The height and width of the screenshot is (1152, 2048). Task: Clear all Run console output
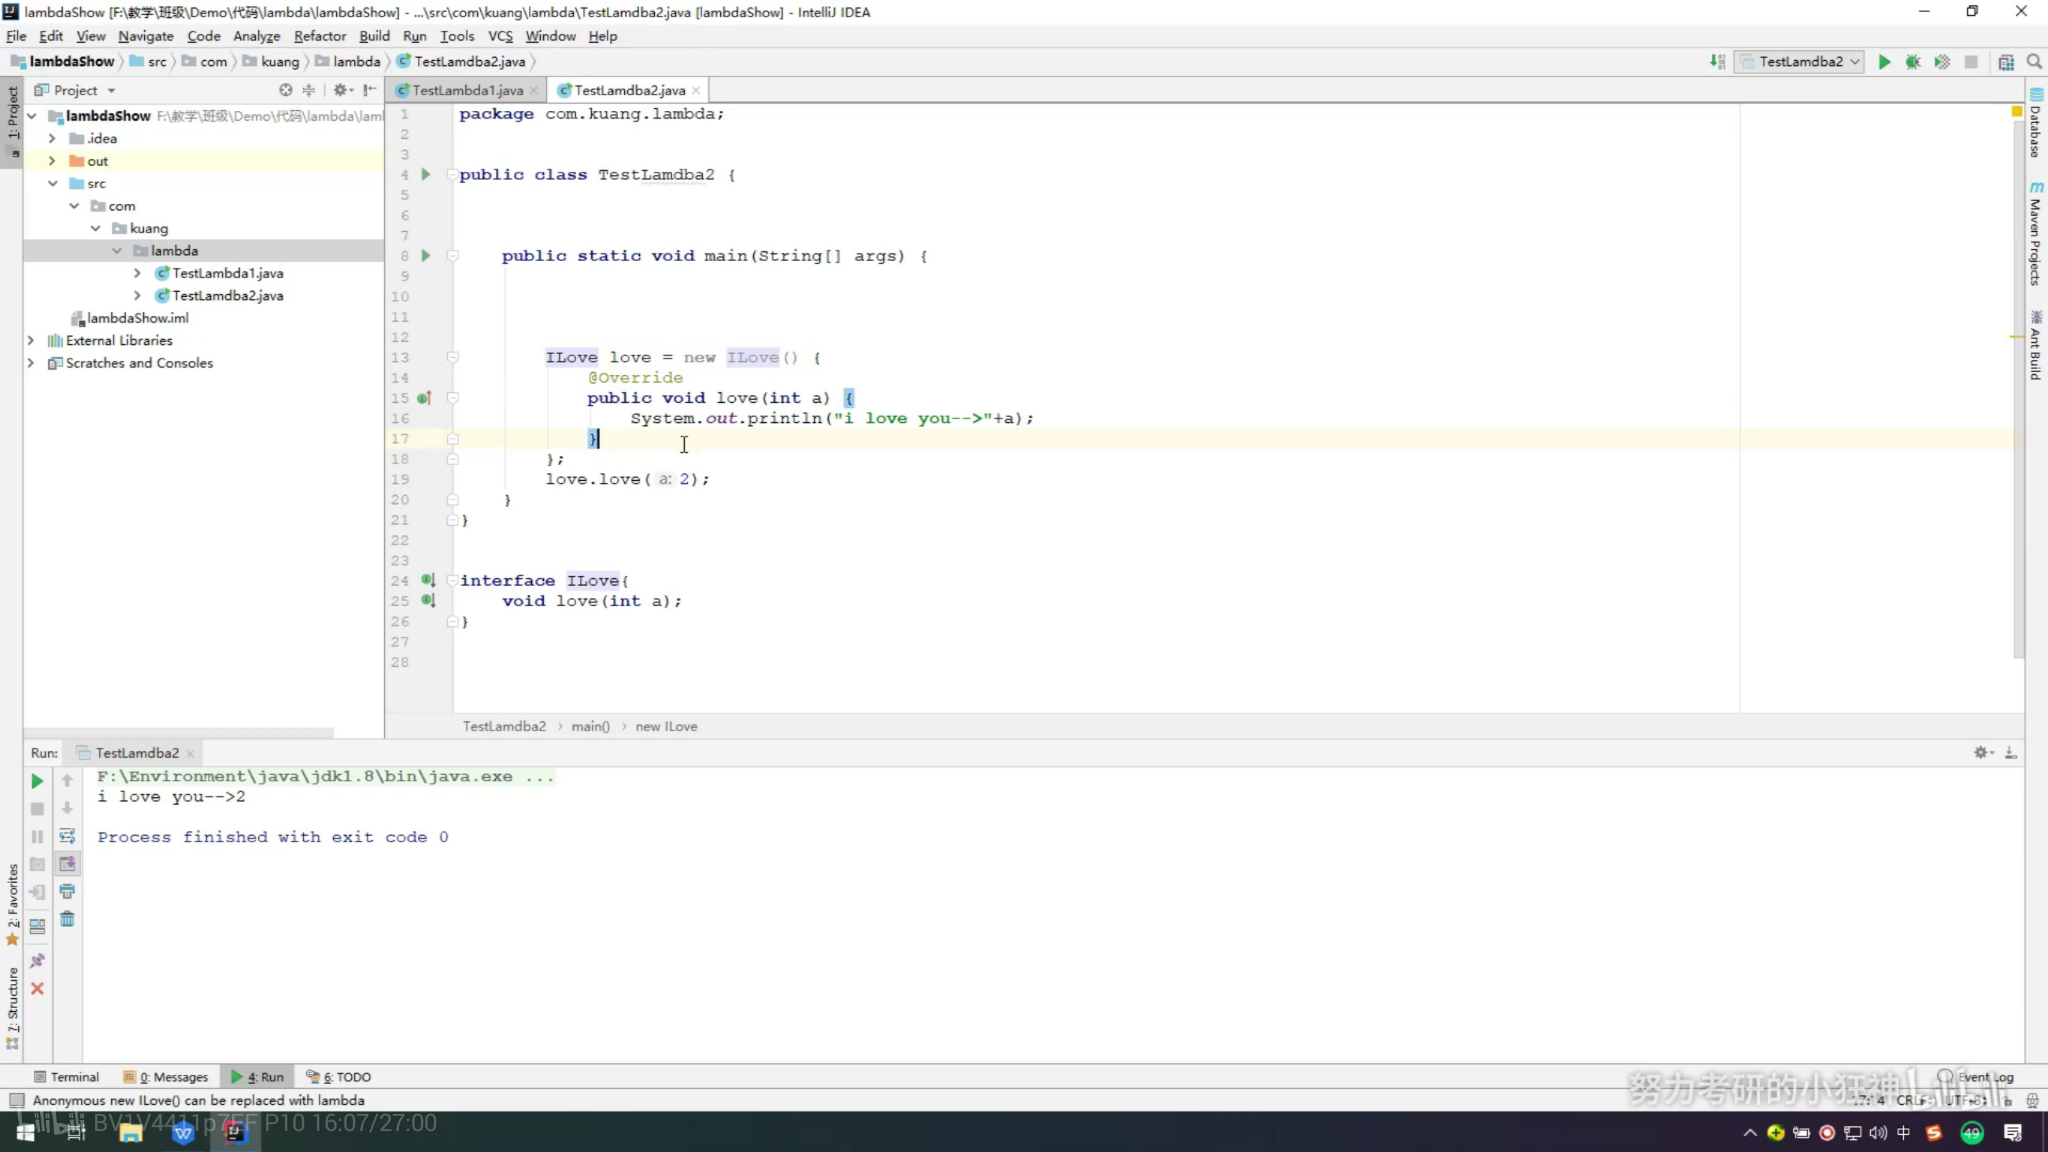pyautogui.click(x=67, y=919)
